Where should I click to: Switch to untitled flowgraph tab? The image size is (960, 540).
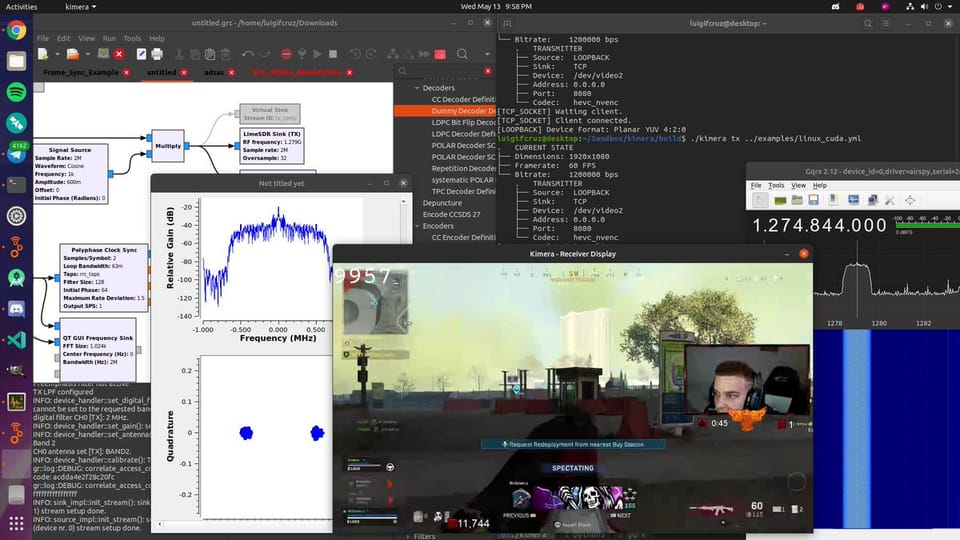tap(161, 72)
